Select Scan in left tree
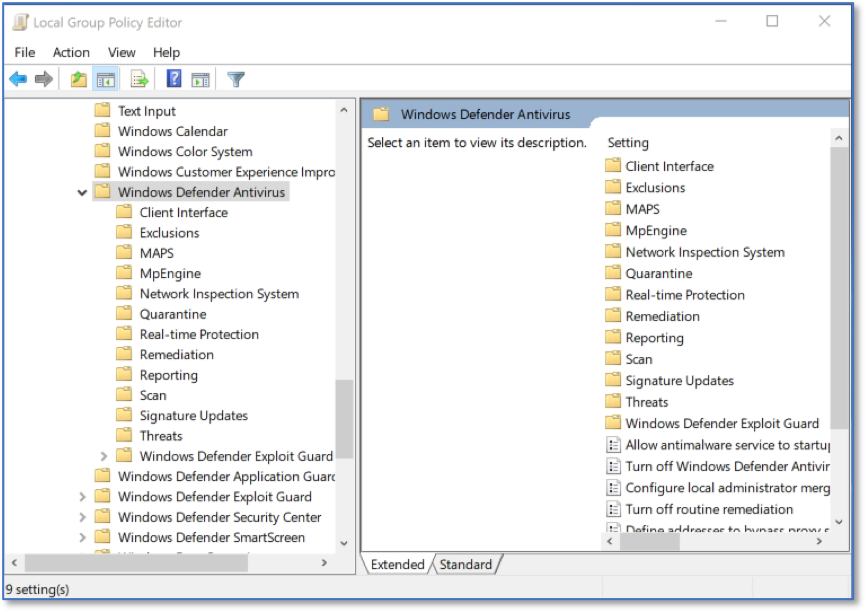Viewport: 866px width, 612px height. point(152,395)
